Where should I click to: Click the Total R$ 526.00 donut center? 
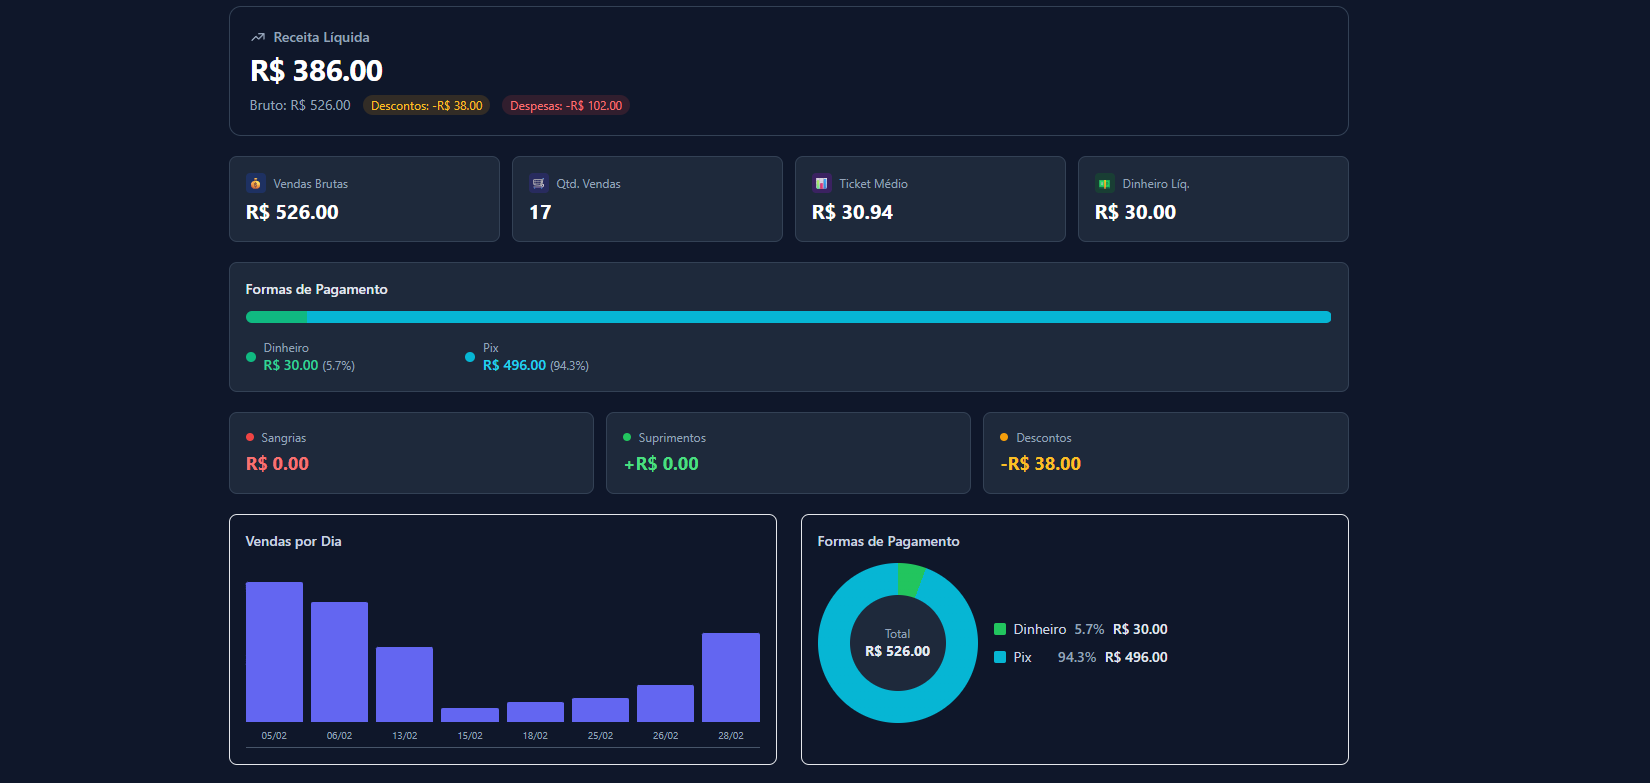(897, 643)
